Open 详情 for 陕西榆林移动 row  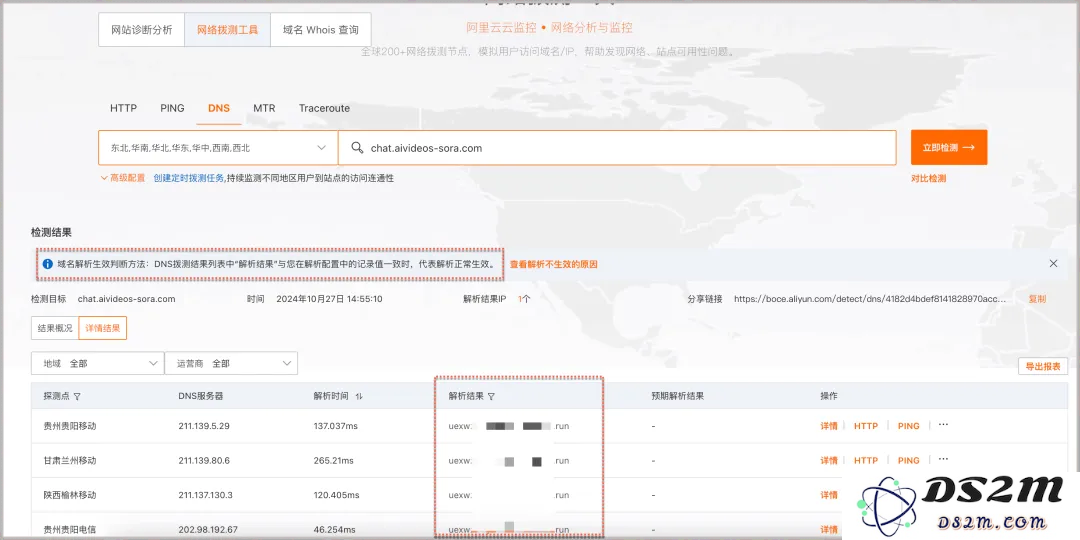click(x=829, y=495)
